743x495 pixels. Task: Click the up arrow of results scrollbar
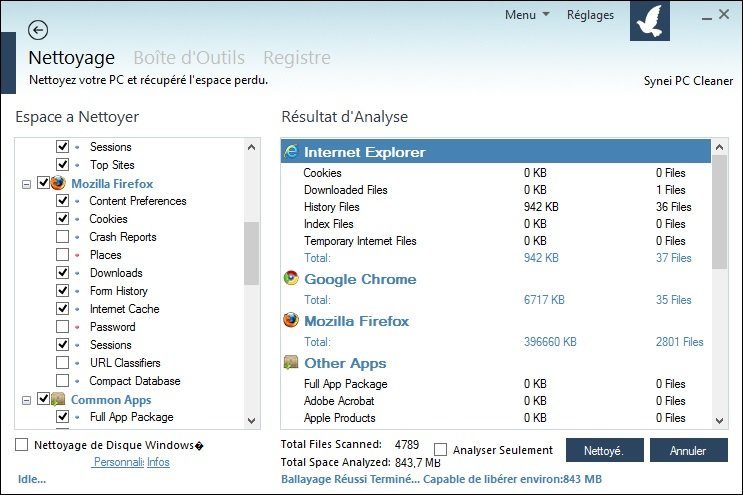pos(719,147)
